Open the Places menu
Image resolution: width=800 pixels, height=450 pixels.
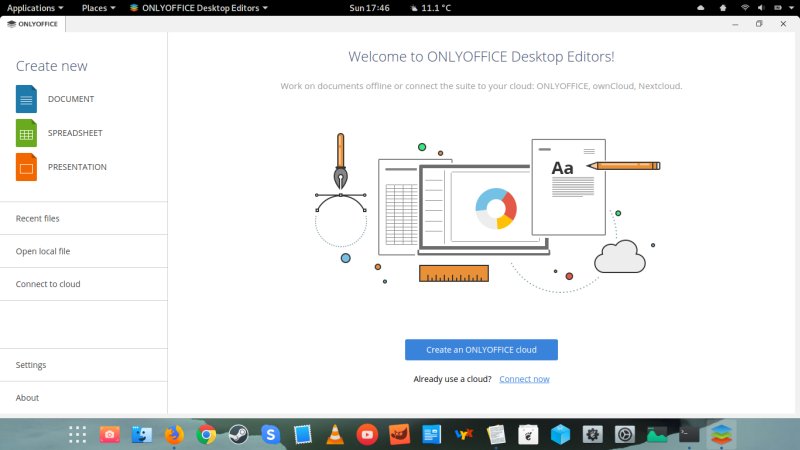click(x=98, y=8)
